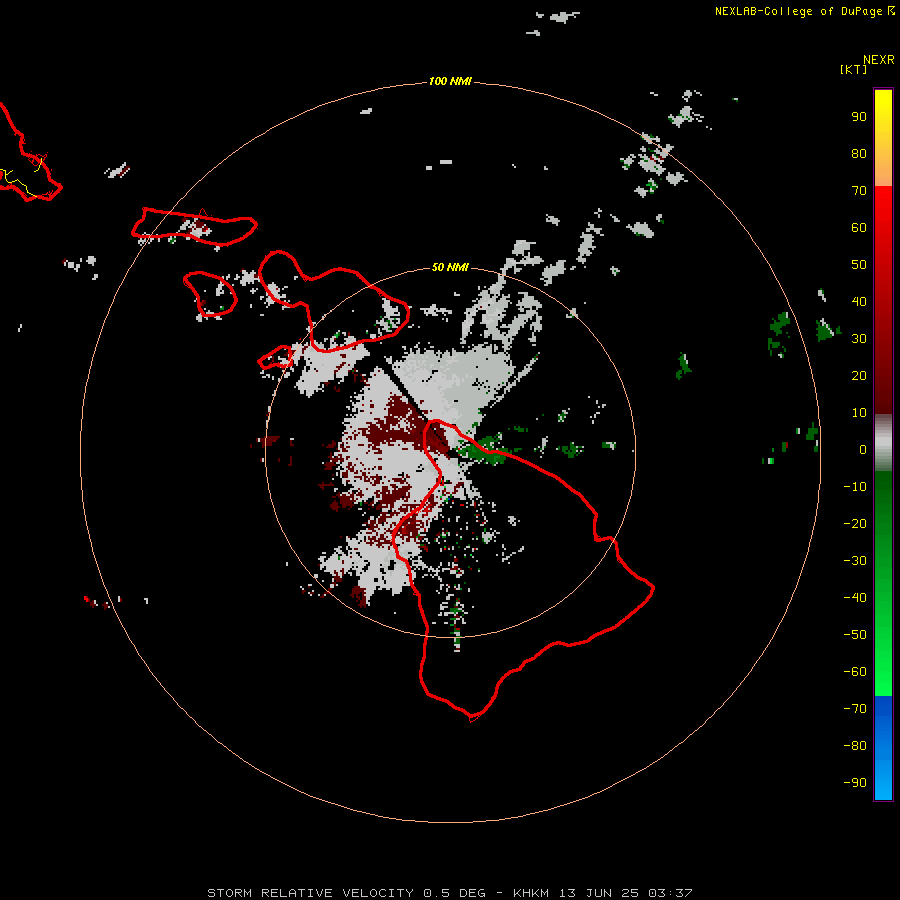
Task: Click the NEXR label above the color bar
Action: (x=879, y=60)
